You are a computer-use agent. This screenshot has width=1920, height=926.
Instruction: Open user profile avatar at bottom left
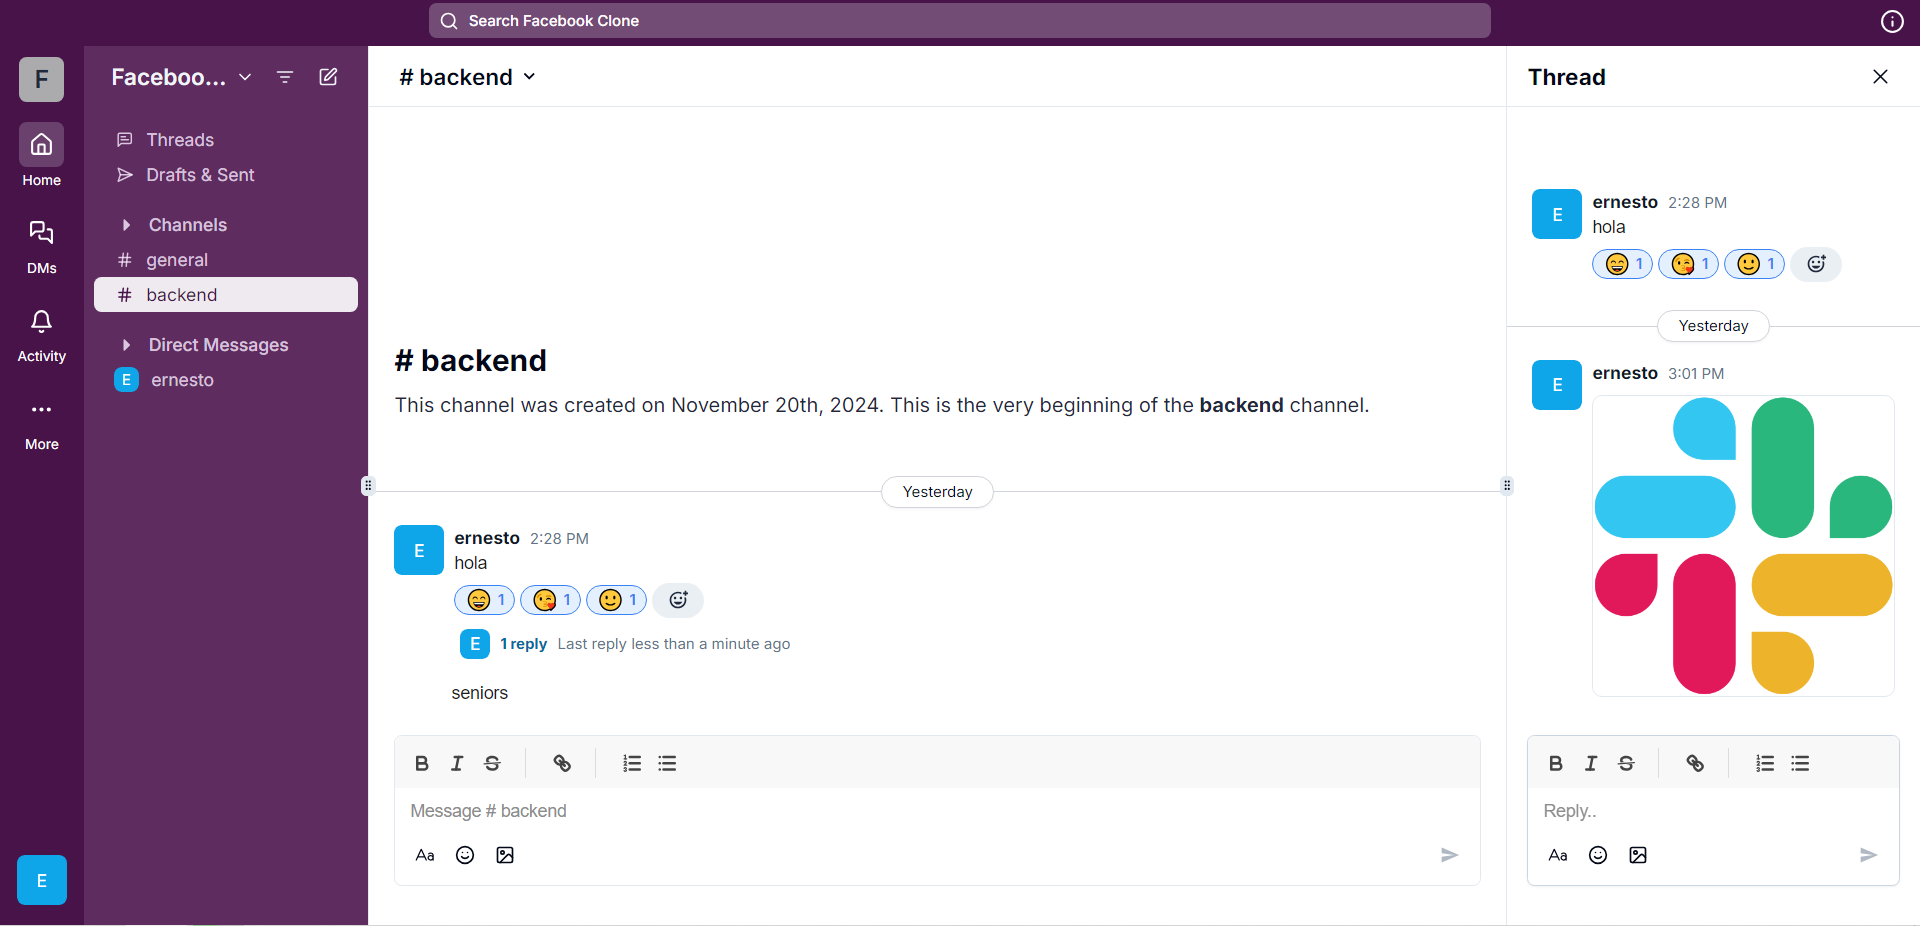42,880
